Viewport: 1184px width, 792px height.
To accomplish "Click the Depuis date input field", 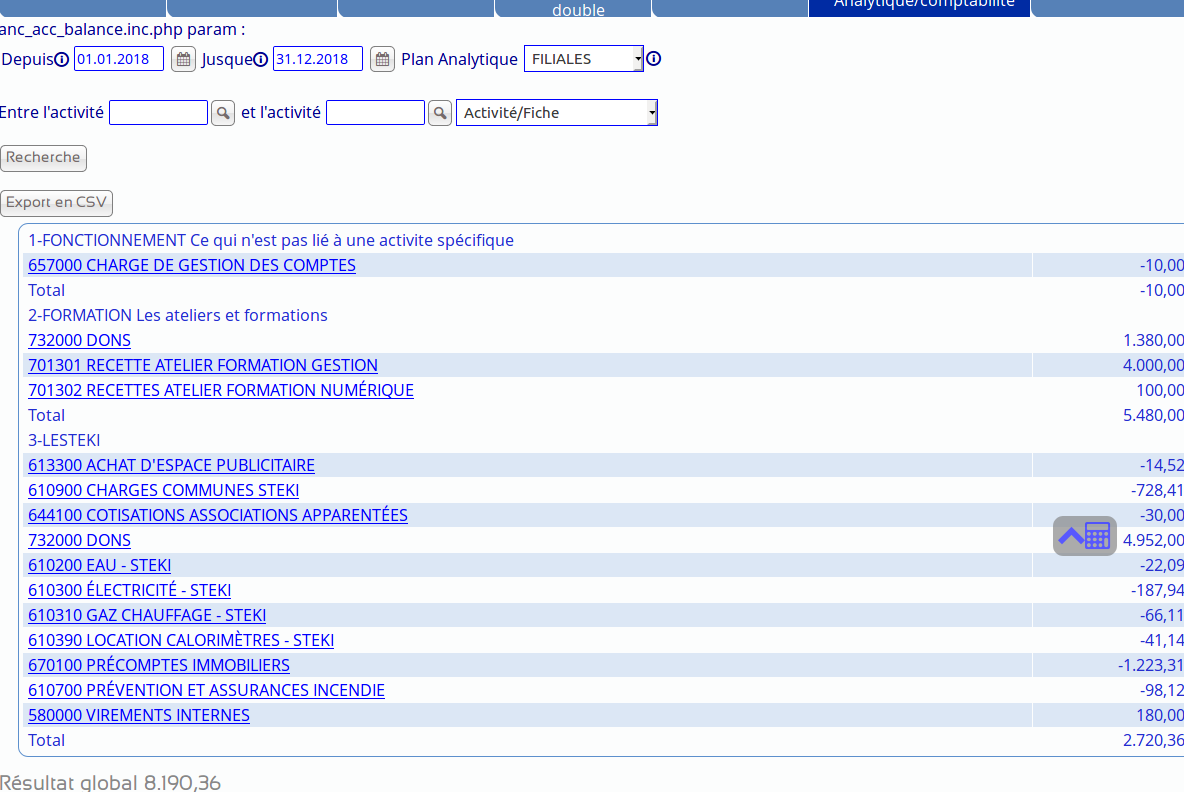I will [x=118, y=59].
